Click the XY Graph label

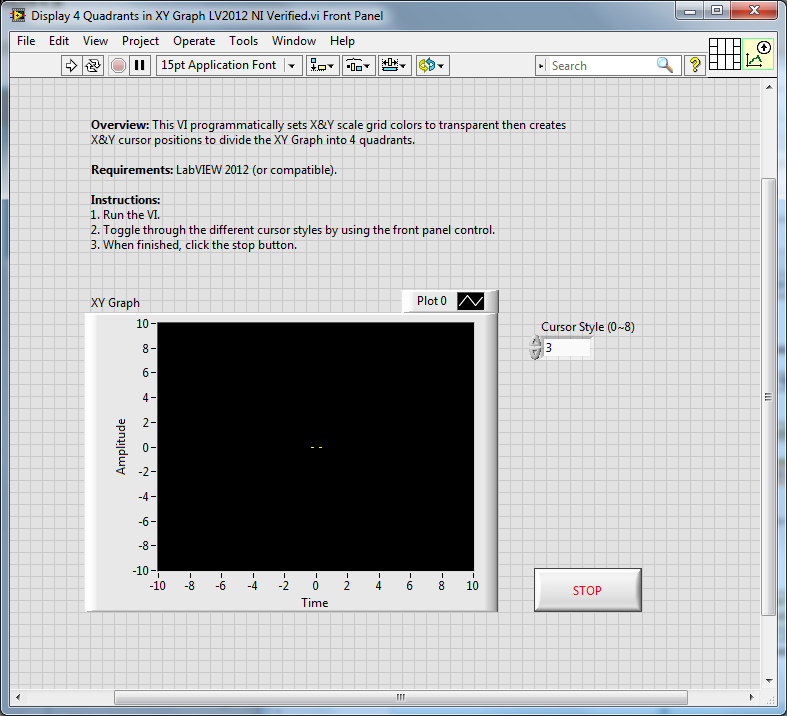(115, 303)
